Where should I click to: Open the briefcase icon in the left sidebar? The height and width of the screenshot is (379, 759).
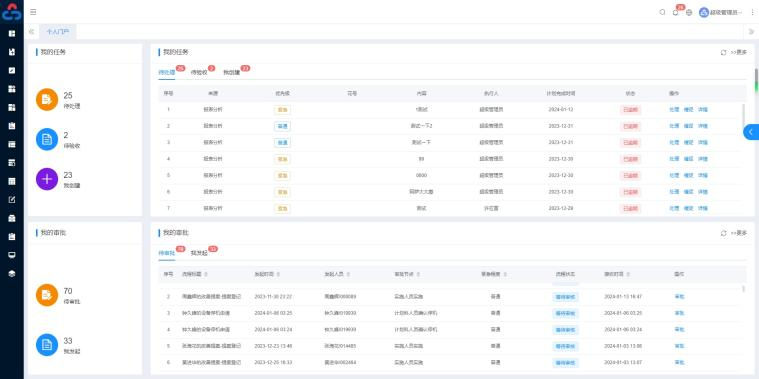pos(12,218)
